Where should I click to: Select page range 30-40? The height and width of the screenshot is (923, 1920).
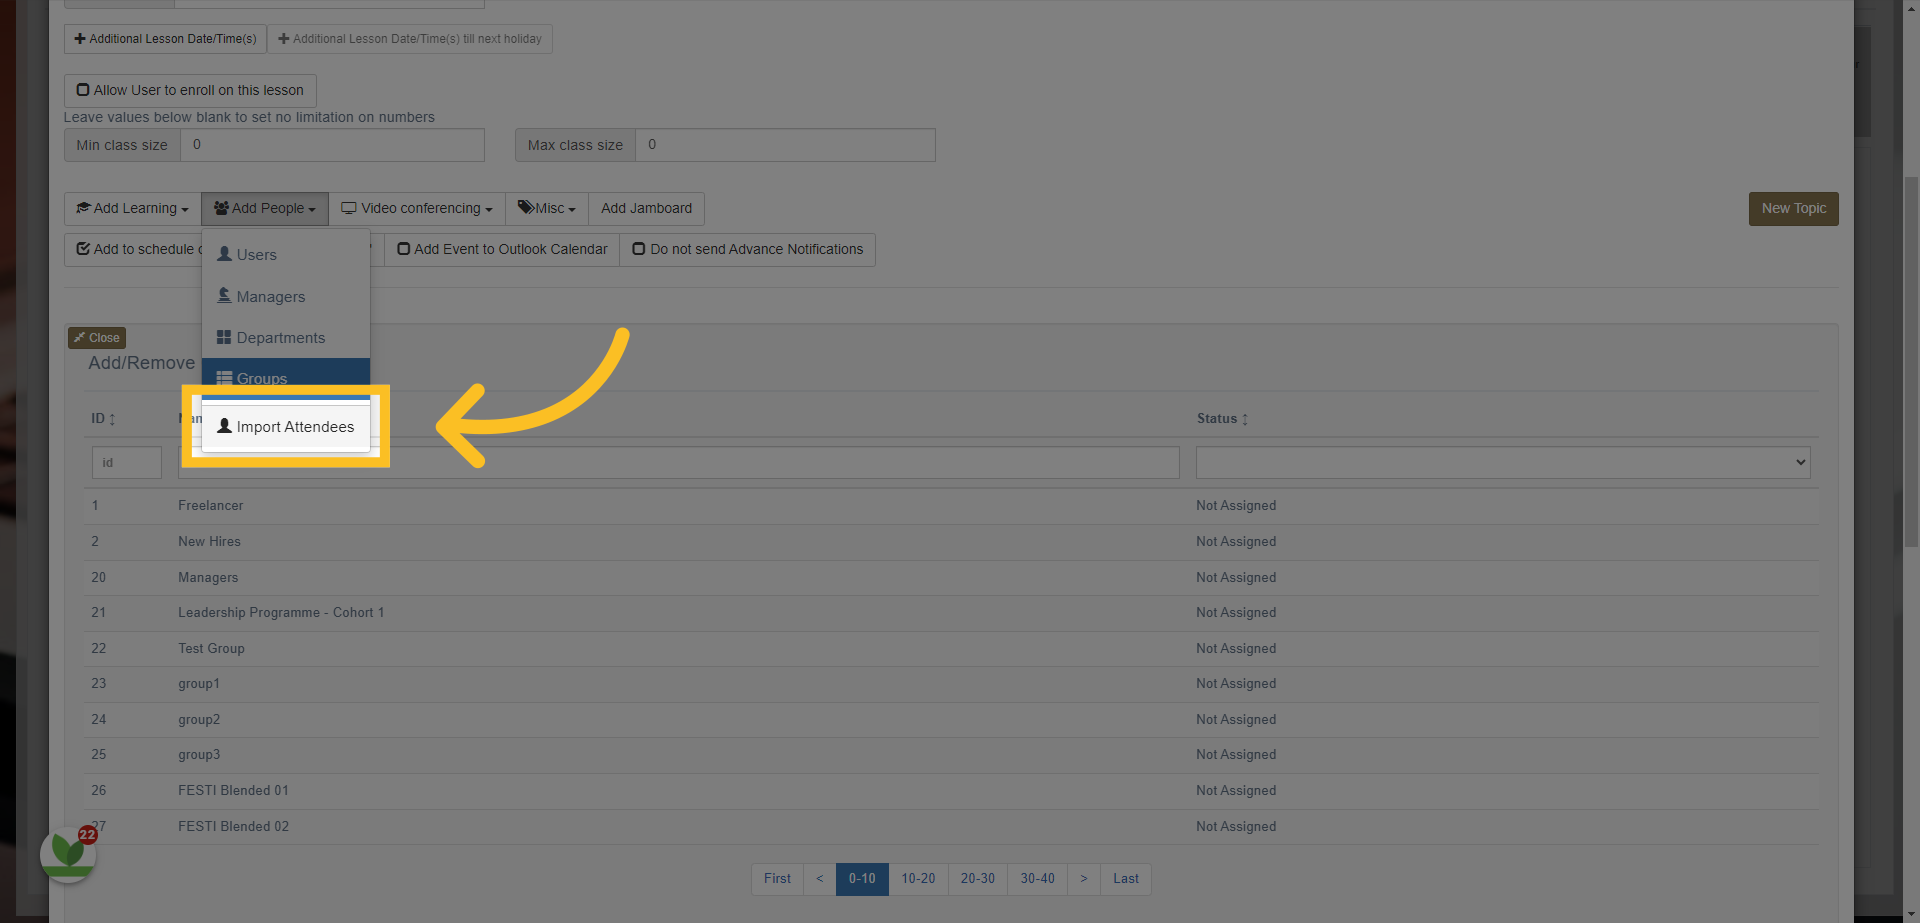[1037, 879]
